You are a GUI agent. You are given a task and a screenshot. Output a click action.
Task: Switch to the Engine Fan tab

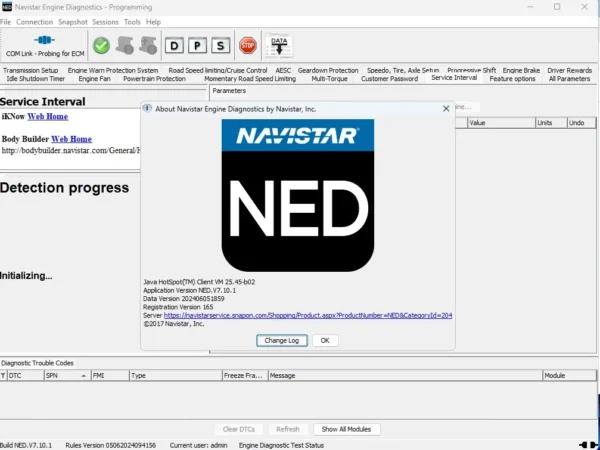(x=95, y=79)
